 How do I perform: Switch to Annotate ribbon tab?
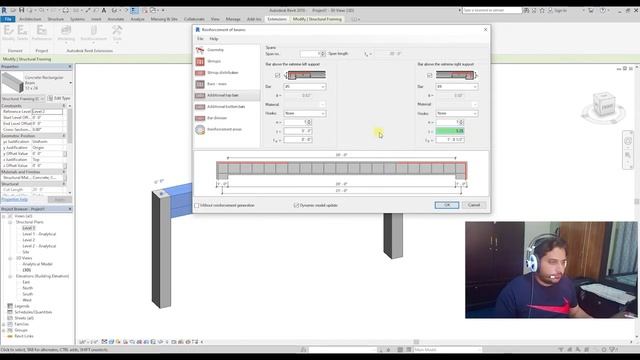tap(116, 19)
